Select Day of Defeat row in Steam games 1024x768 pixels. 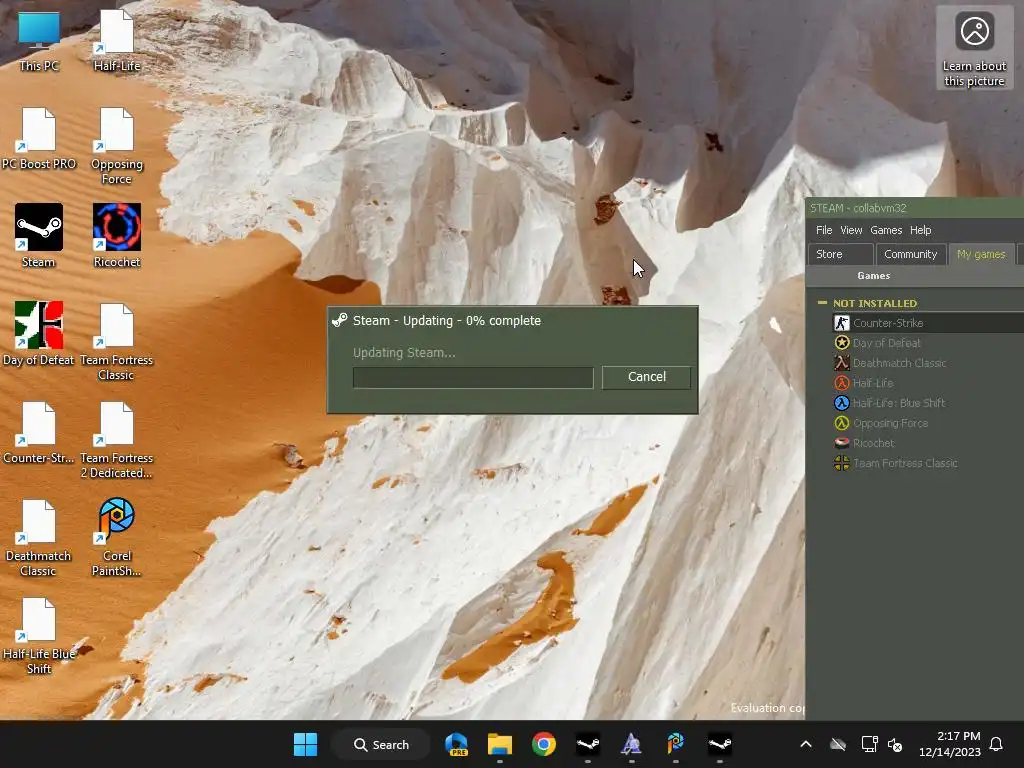[929, 343]
